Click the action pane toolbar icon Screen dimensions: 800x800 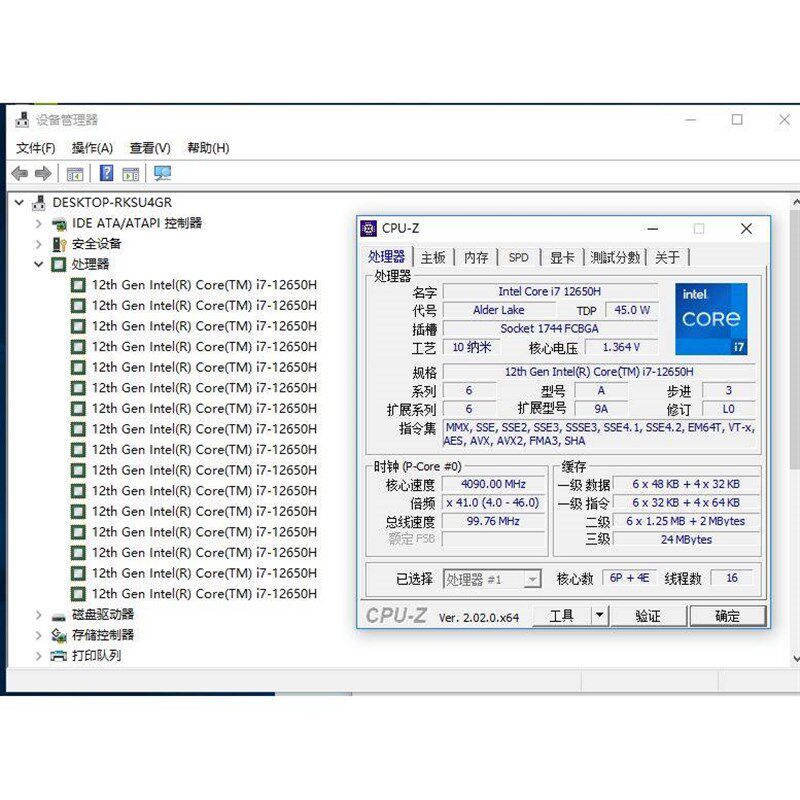point(131,174)
